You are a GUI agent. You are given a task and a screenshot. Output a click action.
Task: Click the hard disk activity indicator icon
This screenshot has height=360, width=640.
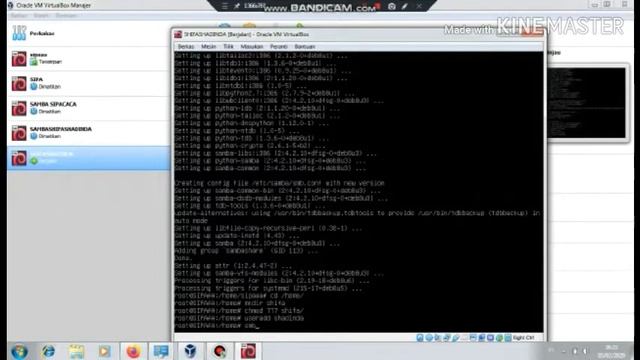[420, 338]
